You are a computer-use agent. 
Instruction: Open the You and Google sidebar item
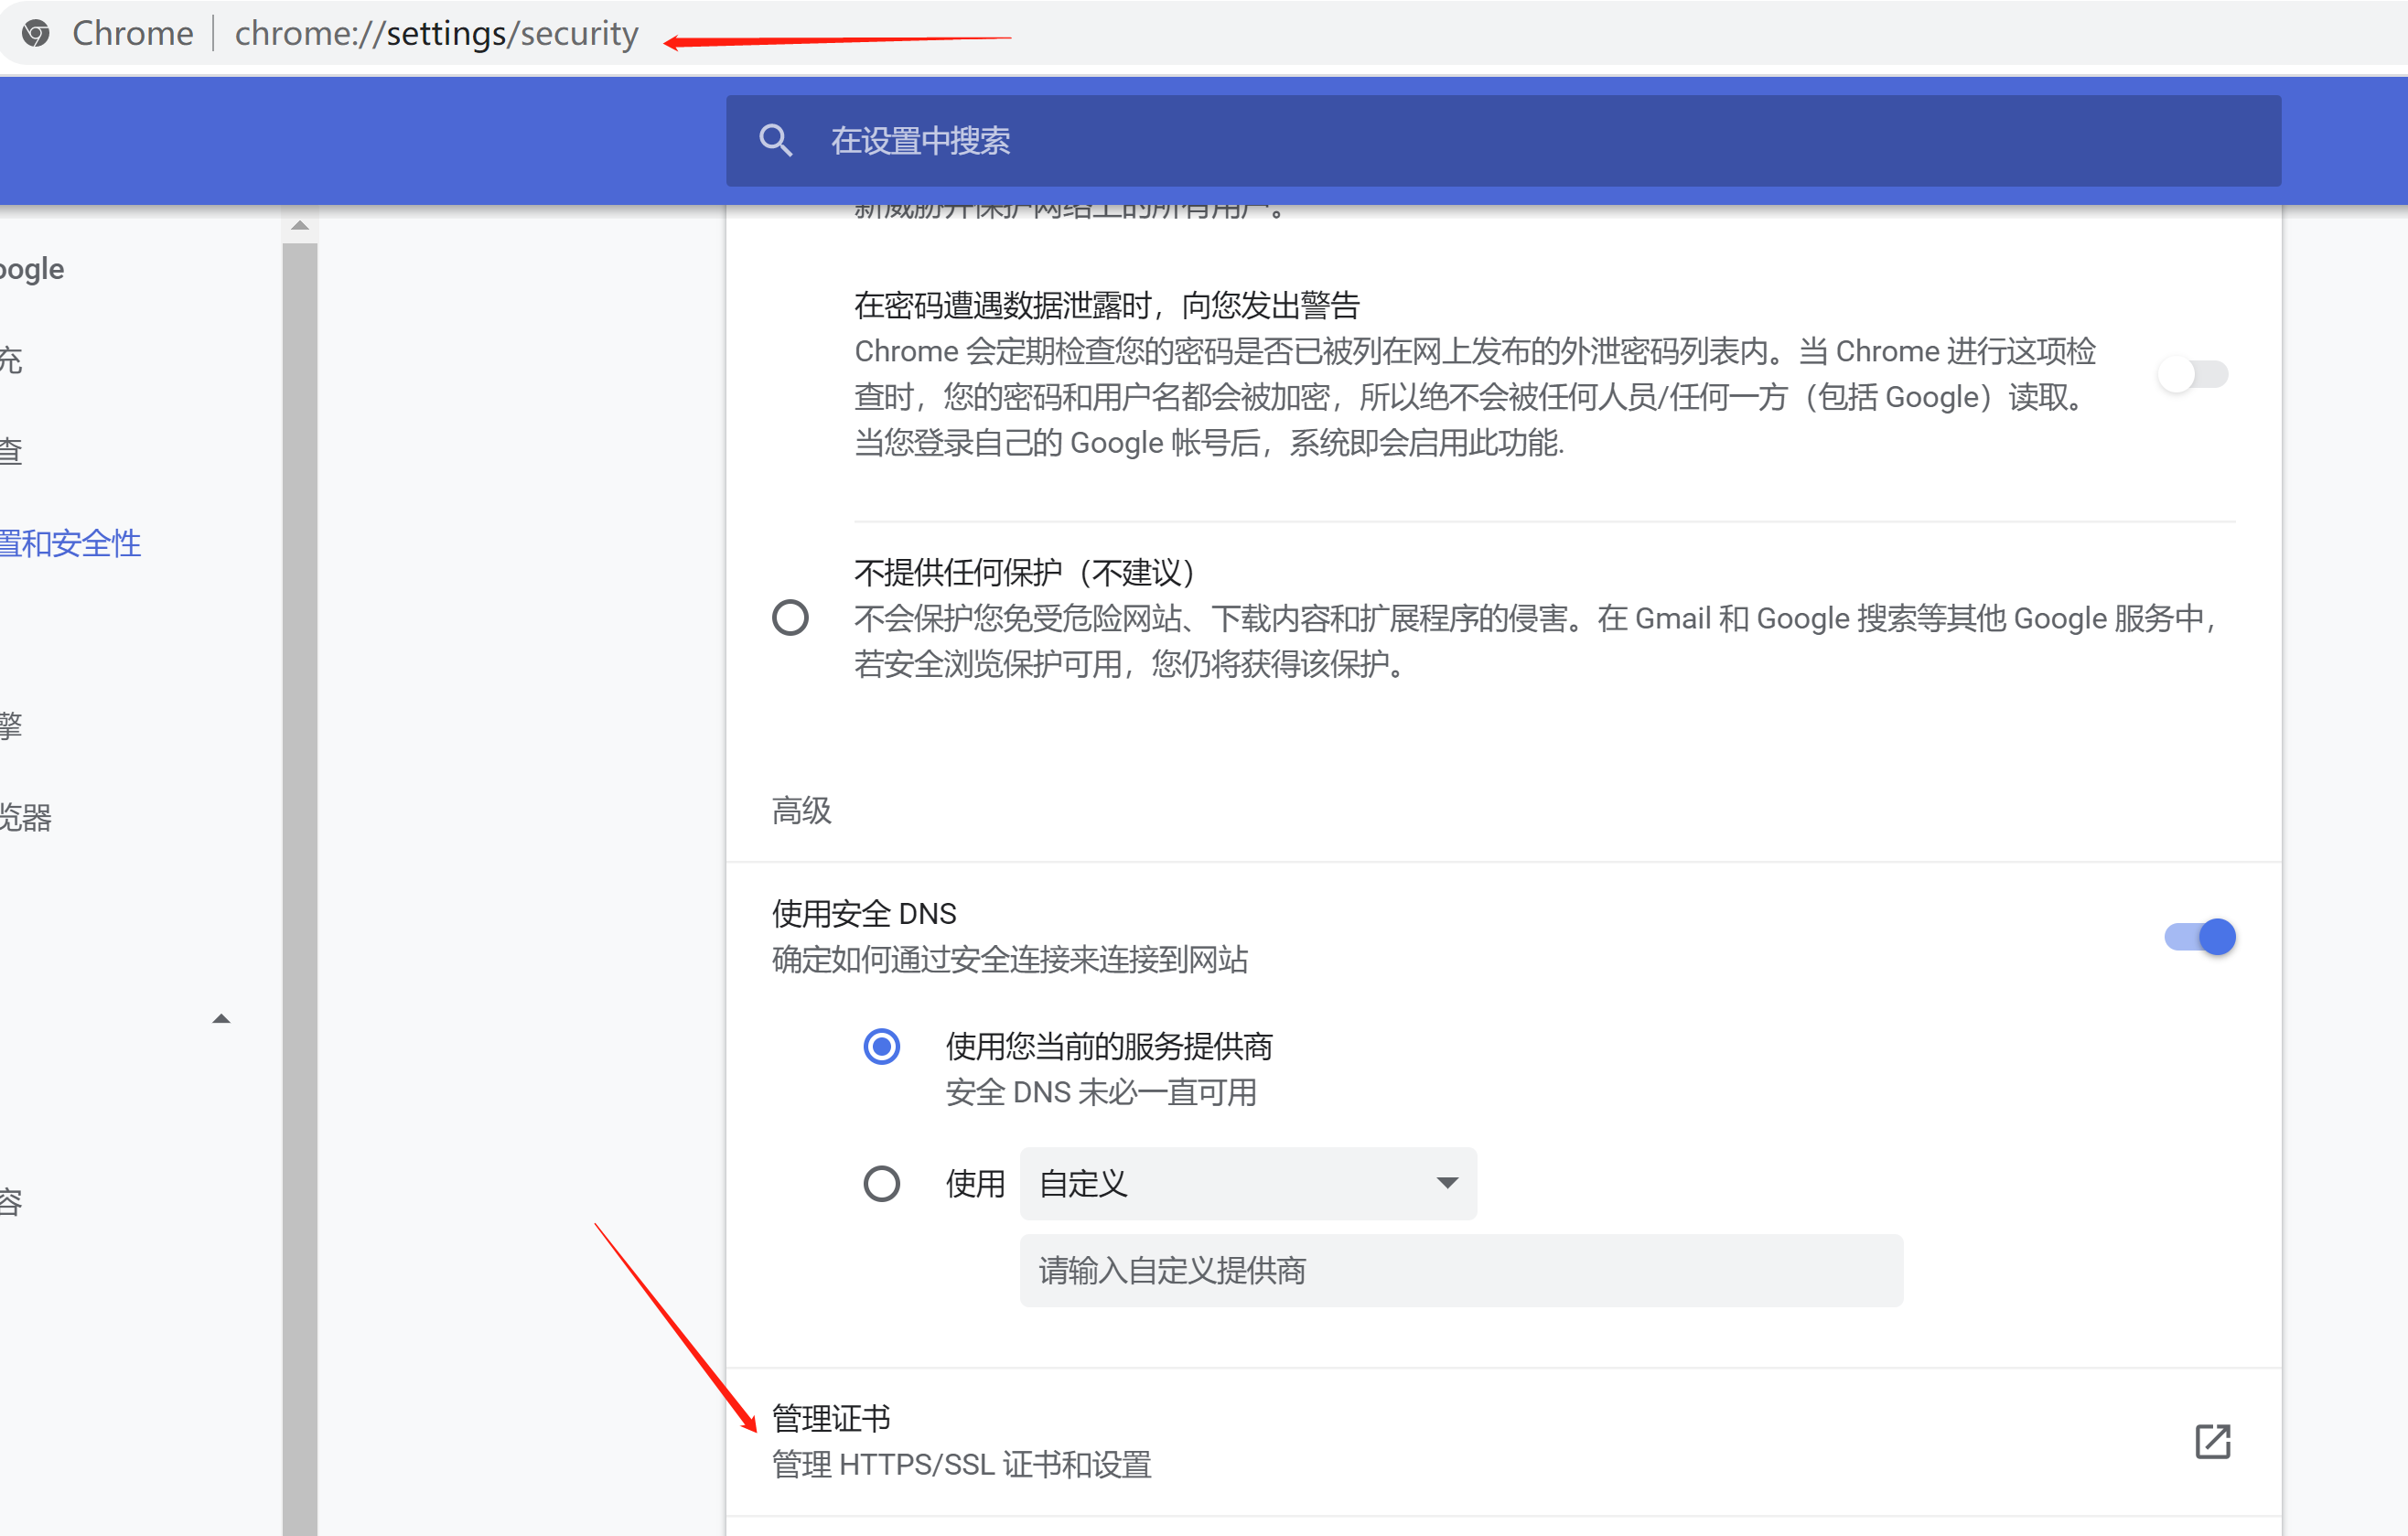[x=32, y=269]
